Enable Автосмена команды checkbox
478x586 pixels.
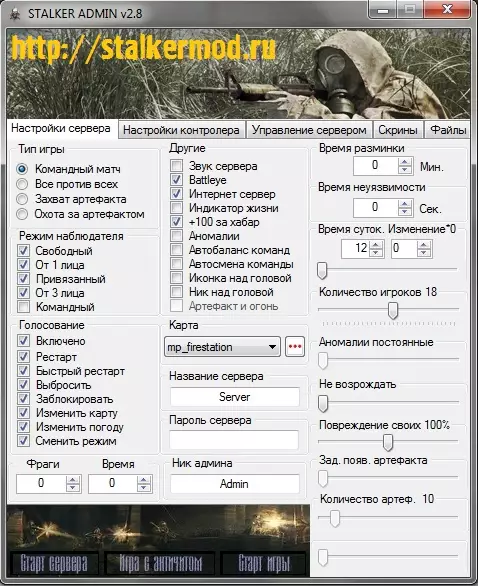coord(176,264)
